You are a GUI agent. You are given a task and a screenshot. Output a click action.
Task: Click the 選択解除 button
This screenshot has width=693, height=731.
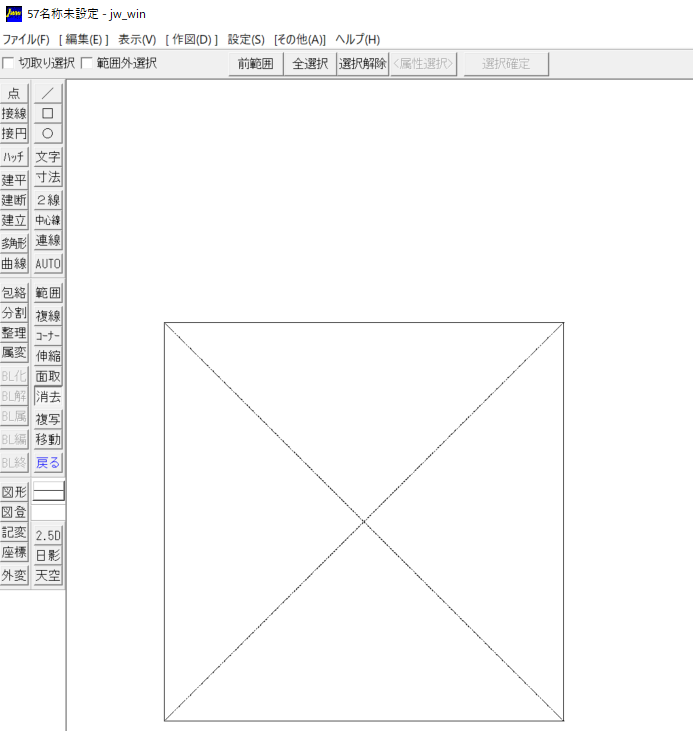click(363, 64)
